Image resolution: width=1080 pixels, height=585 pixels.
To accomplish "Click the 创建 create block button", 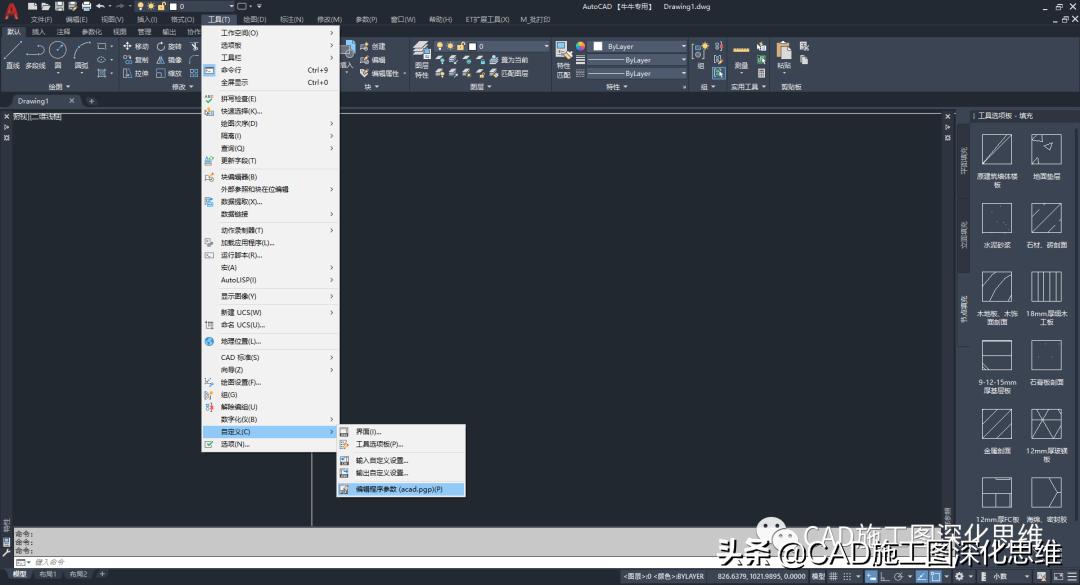I will tap(373, 46).
